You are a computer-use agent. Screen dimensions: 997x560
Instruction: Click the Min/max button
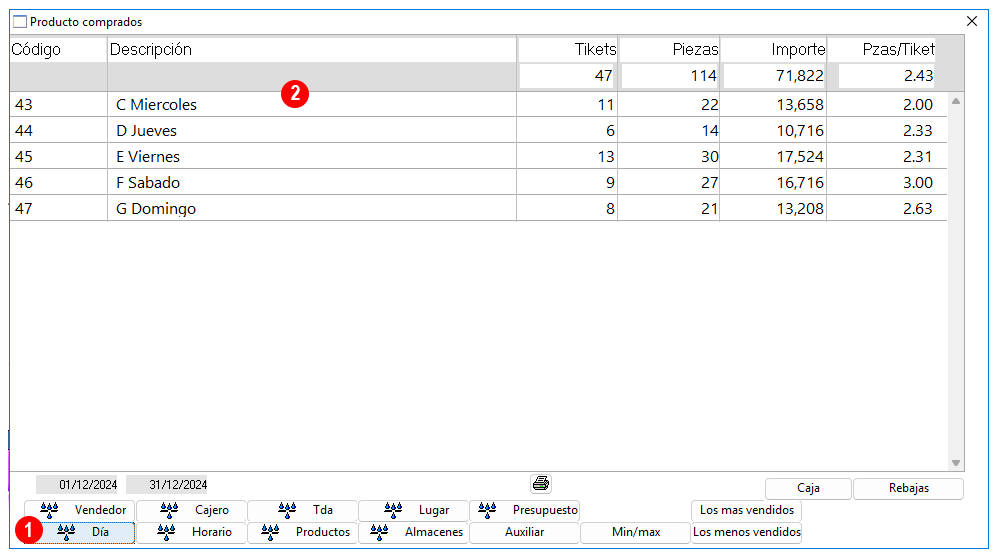(636, 532)
